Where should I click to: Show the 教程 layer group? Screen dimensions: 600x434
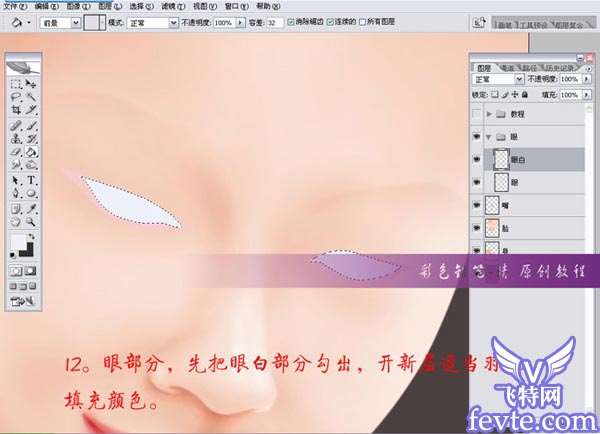(476, 114)
